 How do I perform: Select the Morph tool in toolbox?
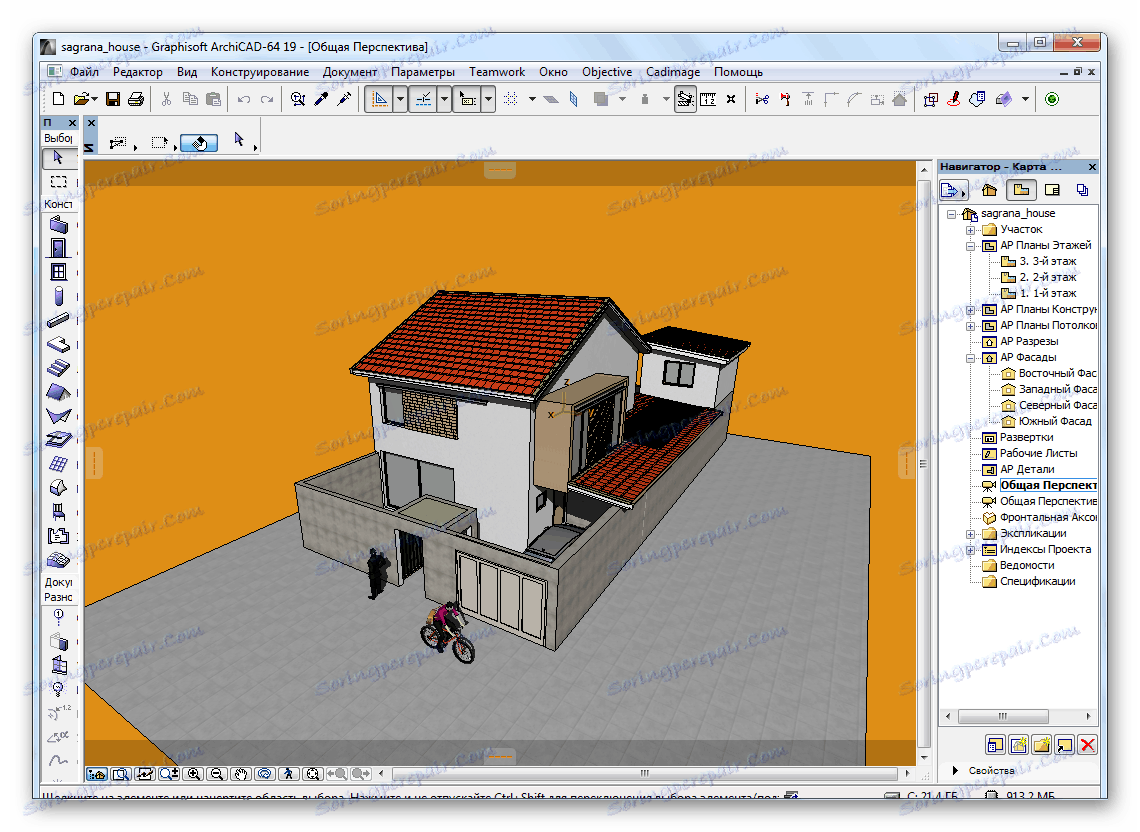[x=58, y=487]
